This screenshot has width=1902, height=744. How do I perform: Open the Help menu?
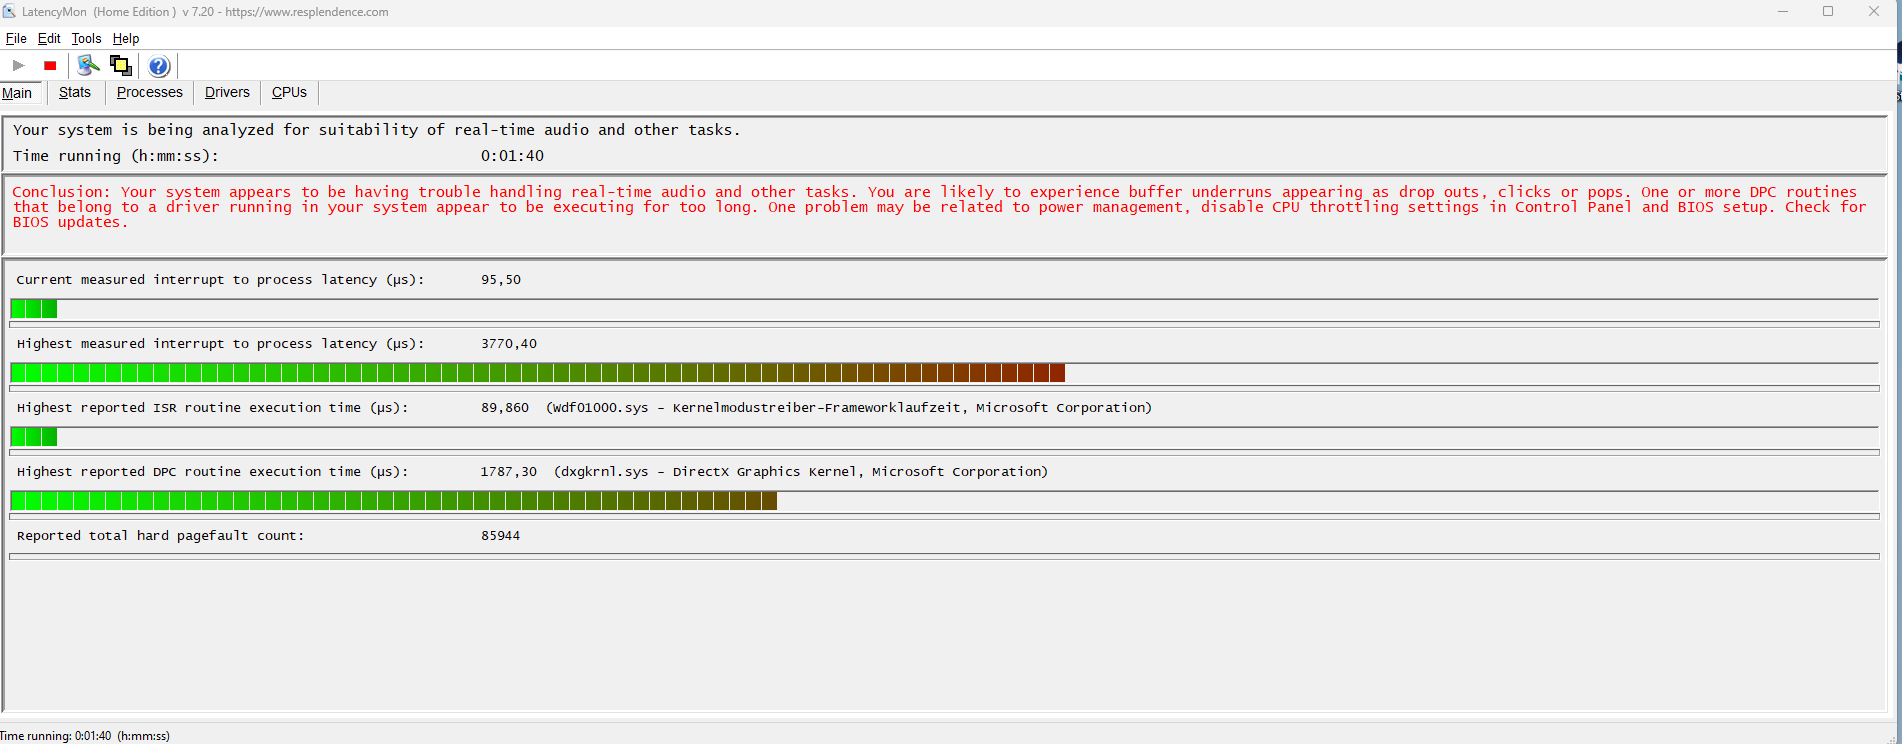(x=126, y=38)
